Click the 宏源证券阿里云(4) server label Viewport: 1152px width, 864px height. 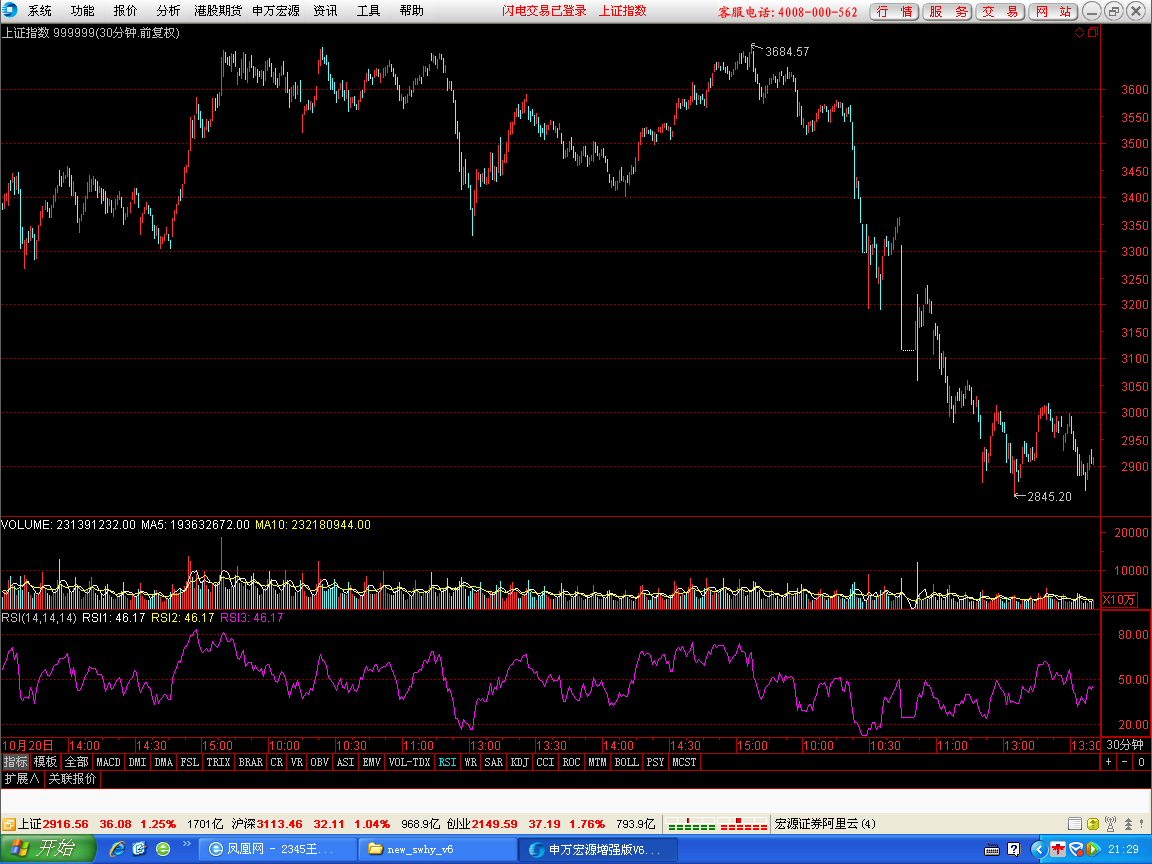coord(825,824)
